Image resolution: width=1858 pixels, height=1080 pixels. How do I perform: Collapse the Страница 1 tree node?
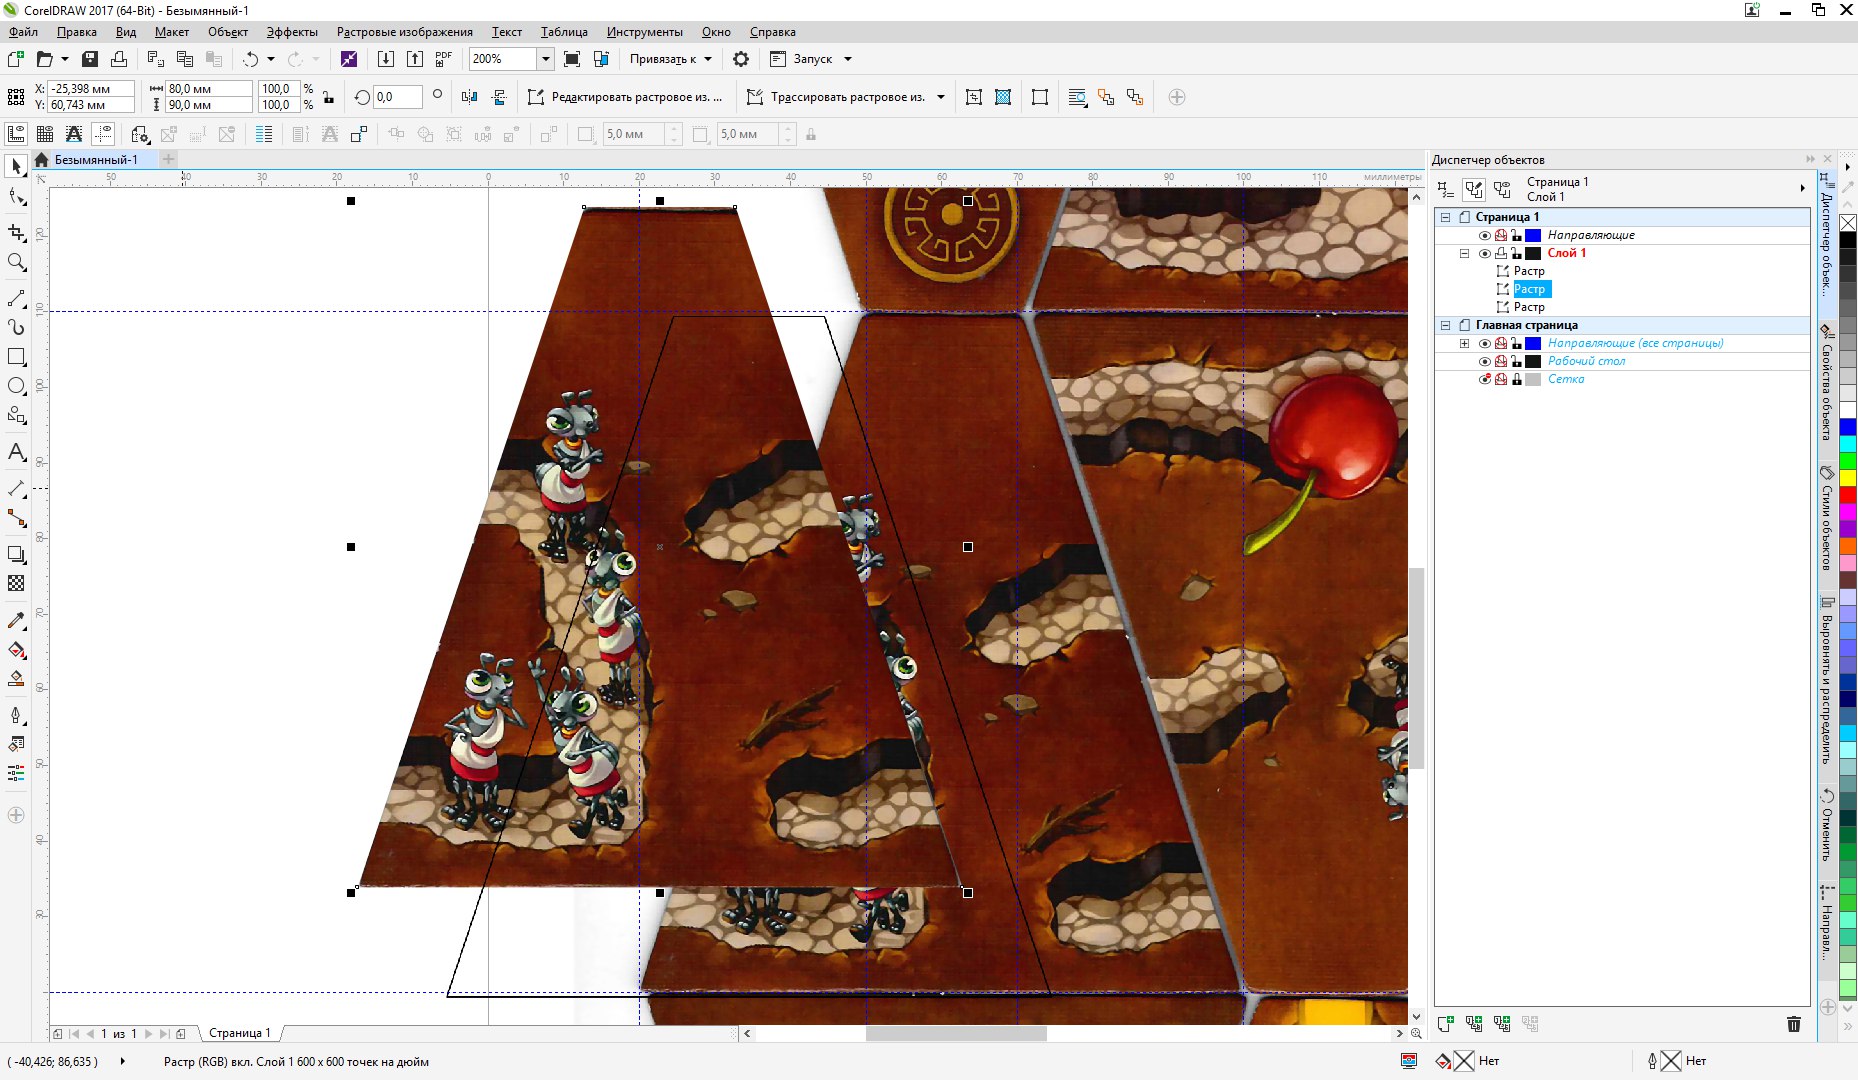coord(1445,217)
